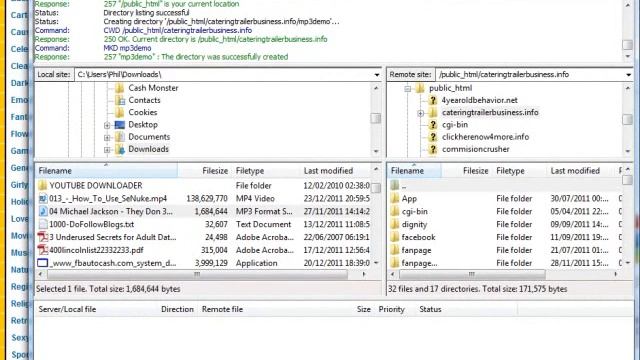Screen dimensions: 640x360
Task: Select 'clickherenow4more.info' in remote tree
Action: (x=485, y=137)
